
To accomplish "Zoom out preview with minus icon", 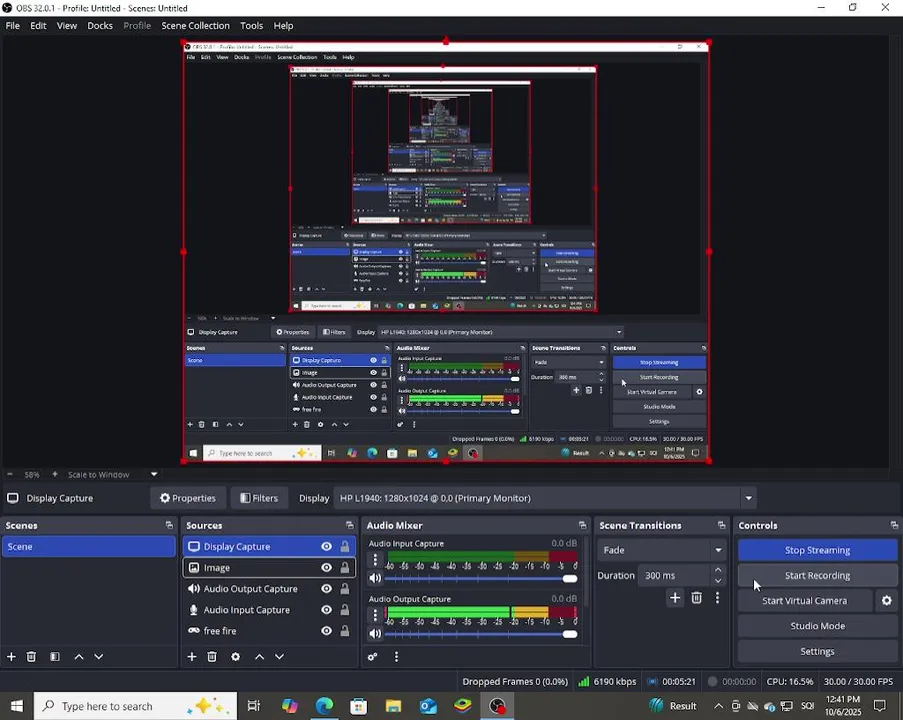I will click(10, 474).
